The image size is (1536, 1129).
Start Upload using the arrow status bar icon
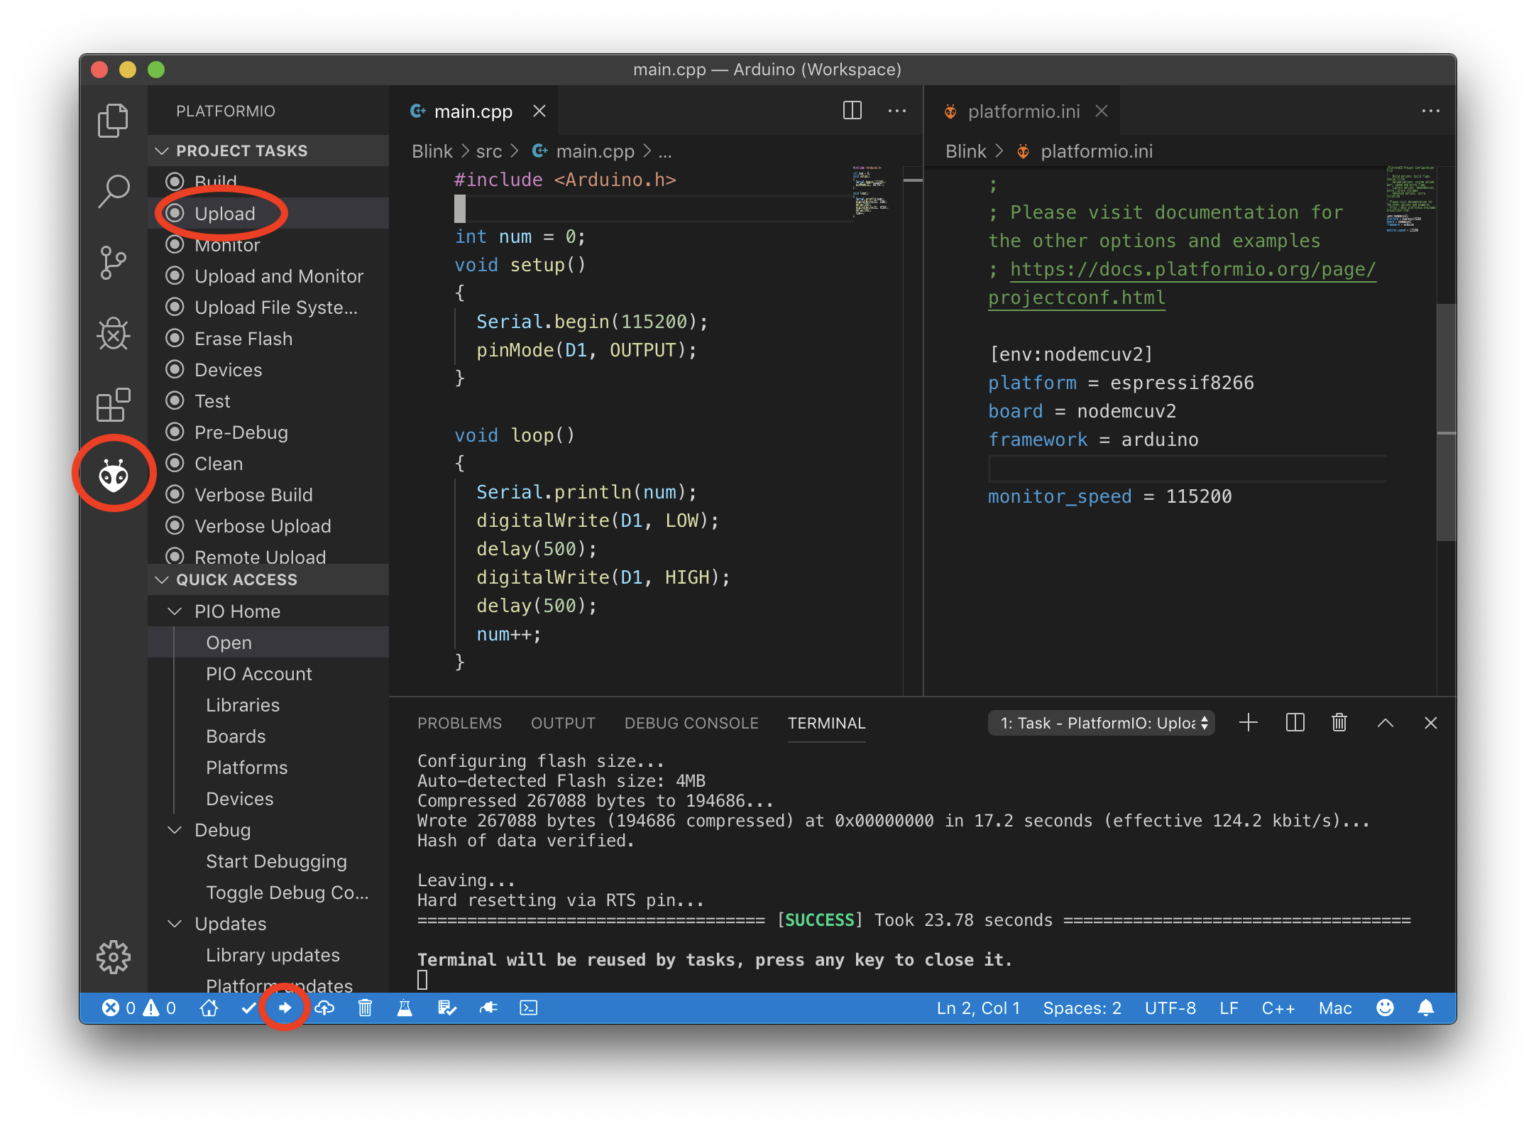click(285, 1008)
